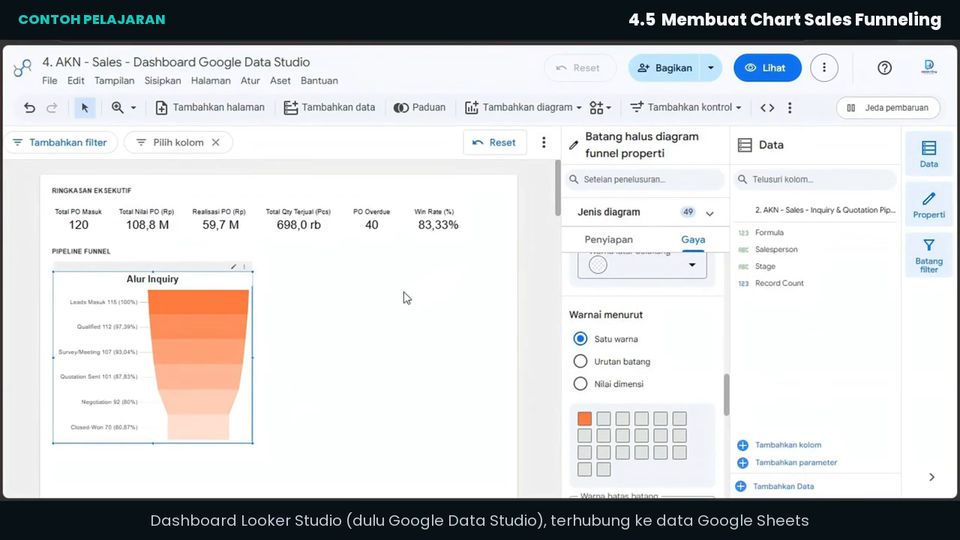Remove the Pilih kolom filter chip

(216, 143)
